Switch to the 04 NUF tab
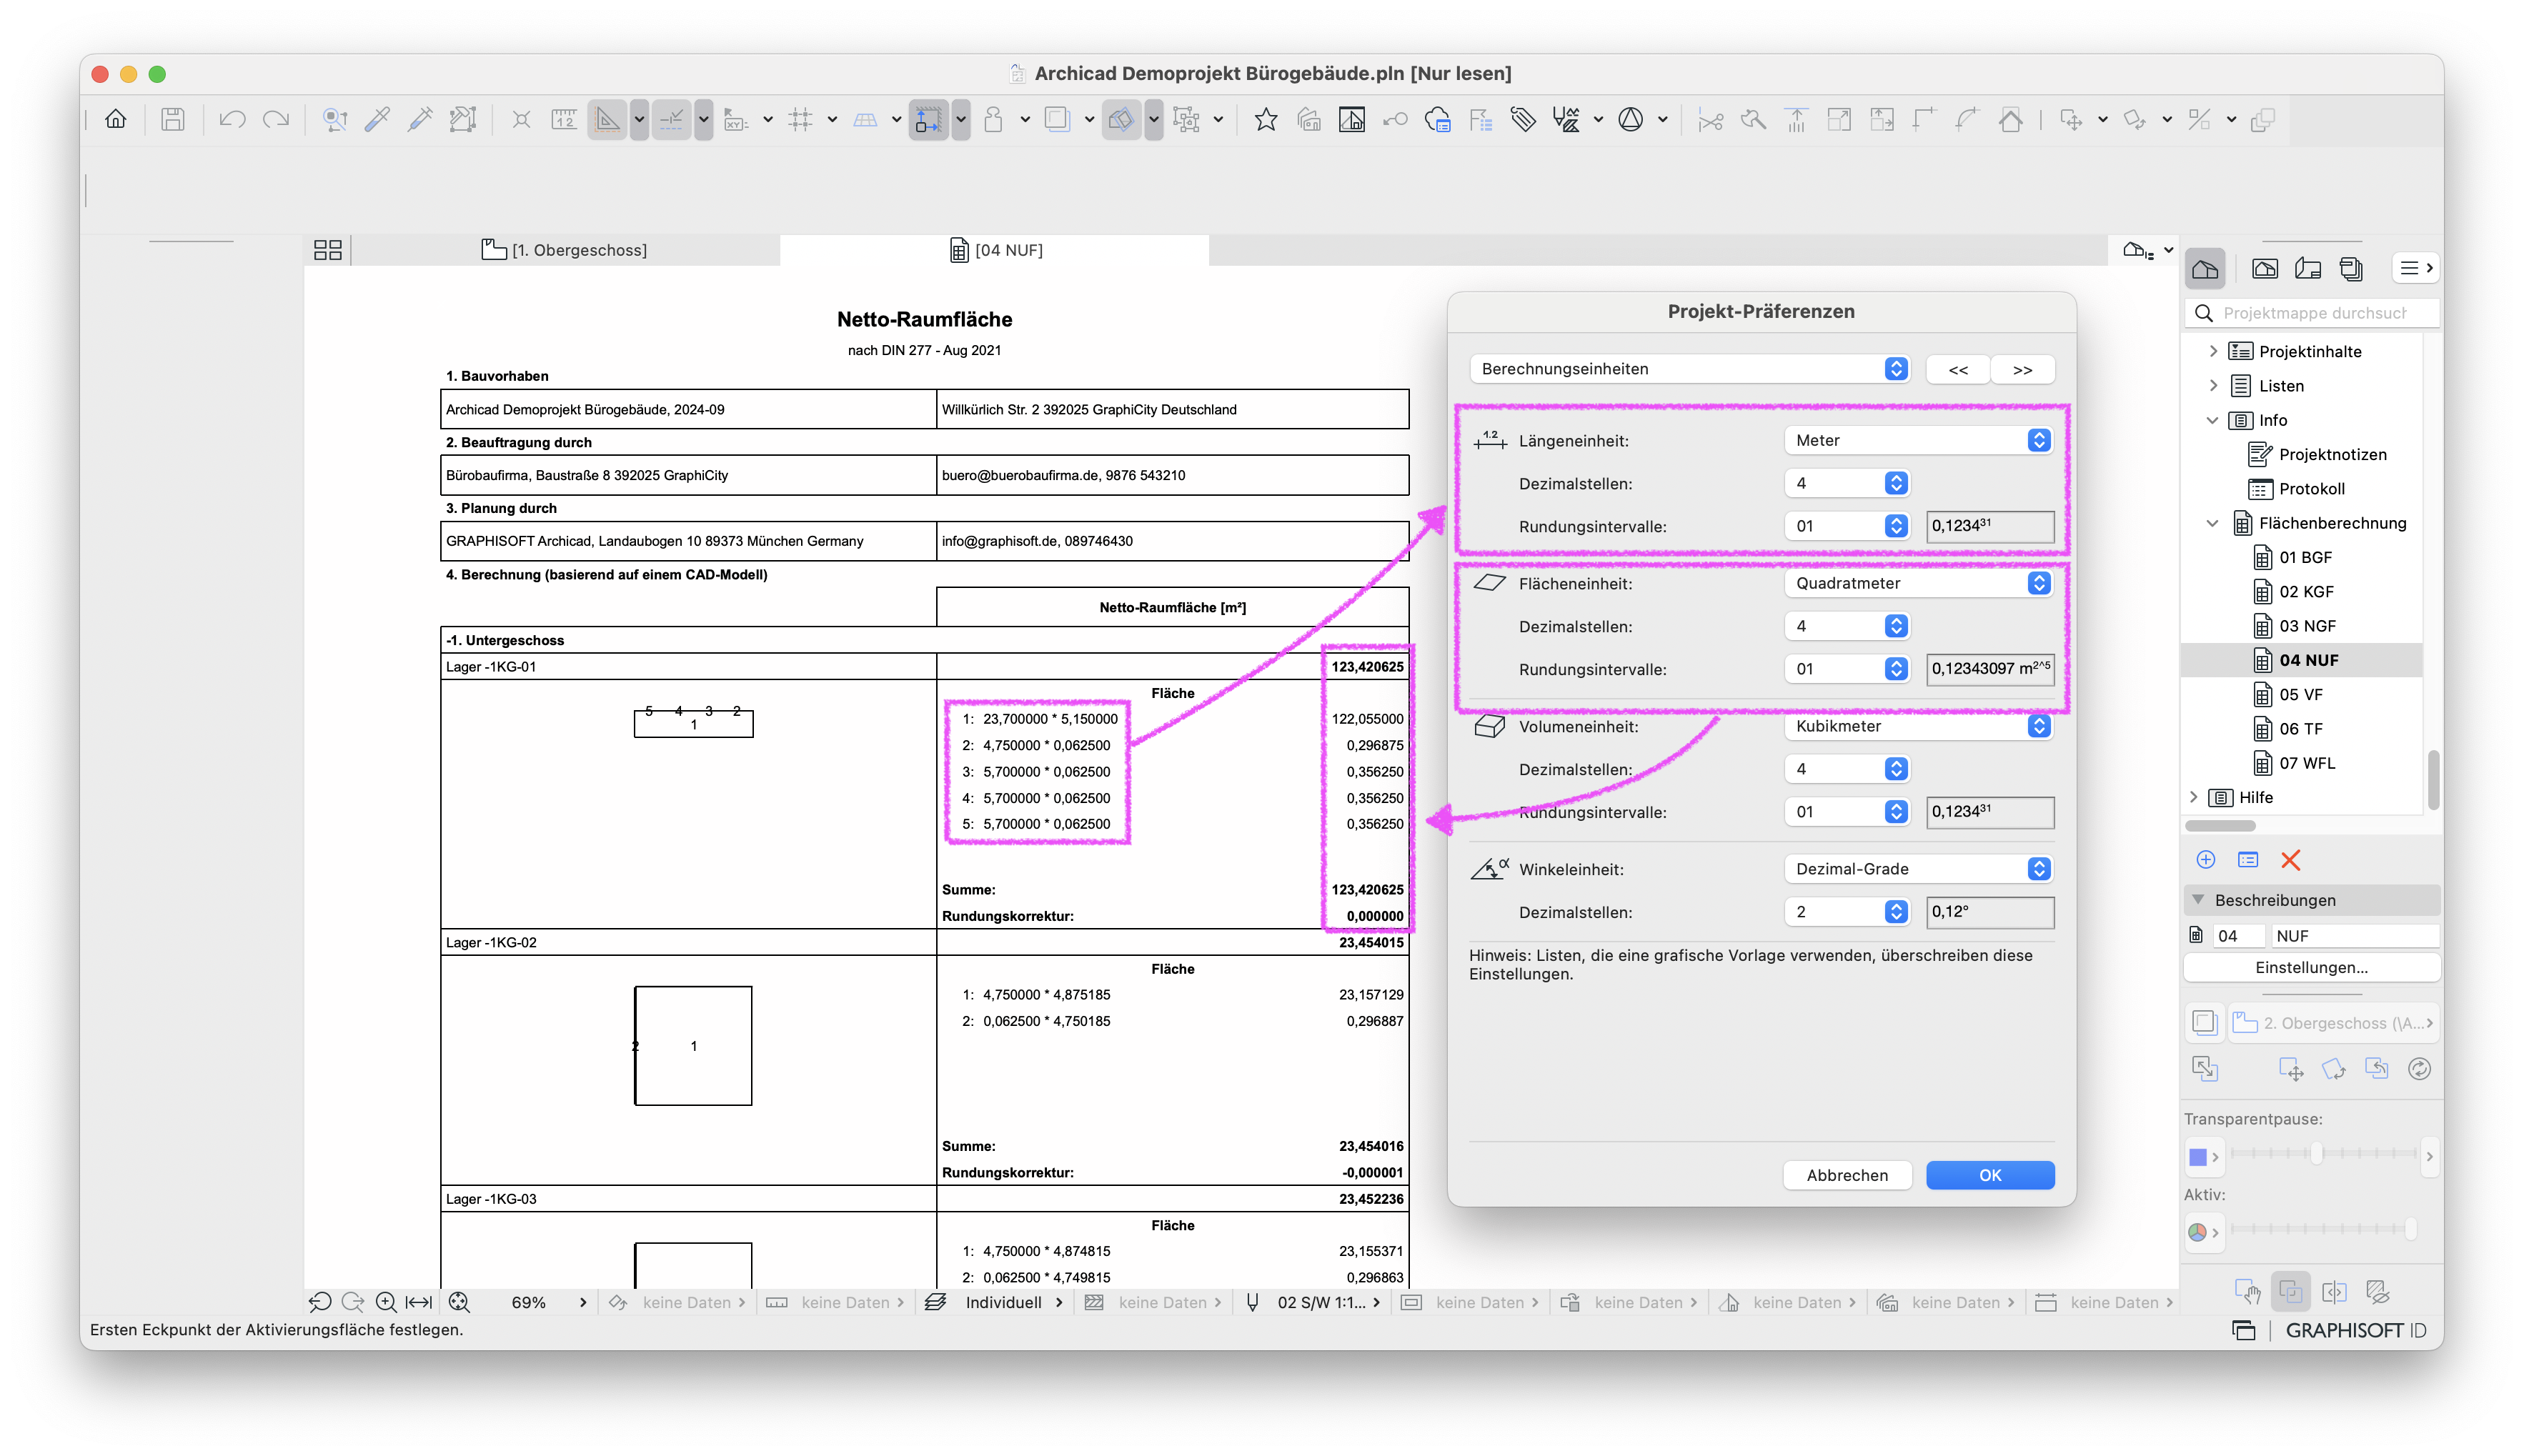 [x=995, y=250]
